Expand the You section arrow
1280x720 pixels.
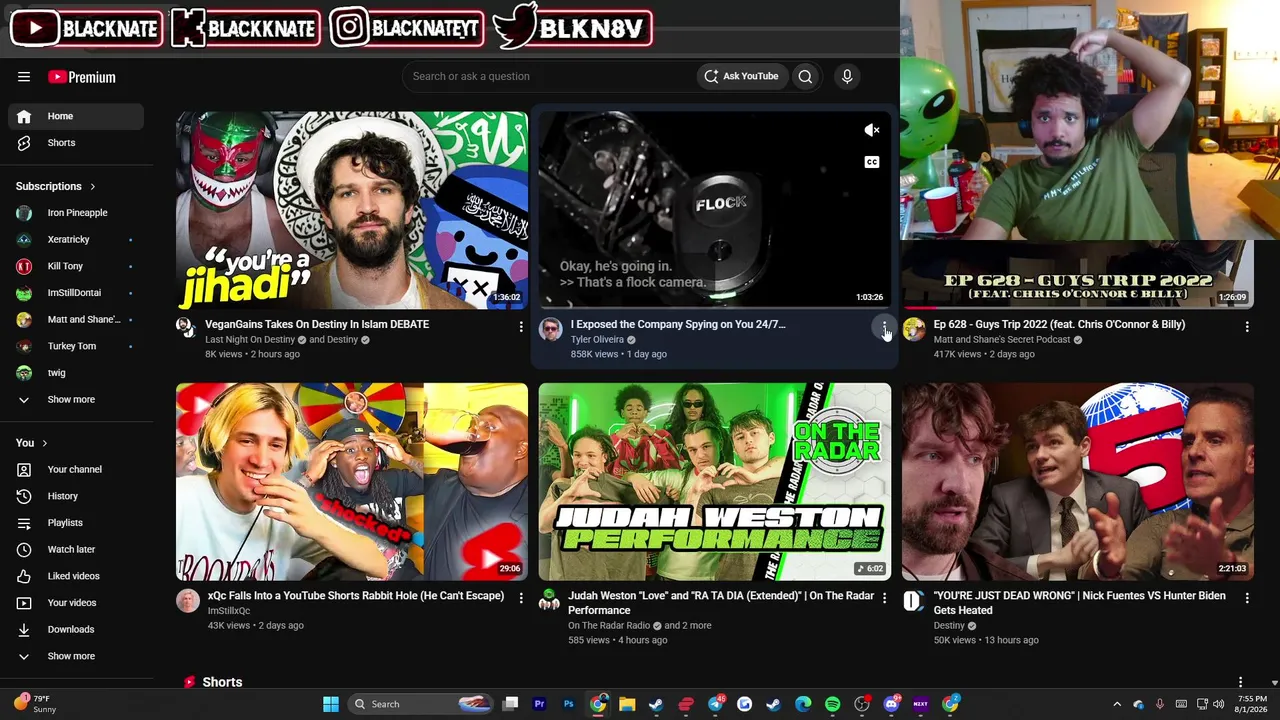(44, 443)
